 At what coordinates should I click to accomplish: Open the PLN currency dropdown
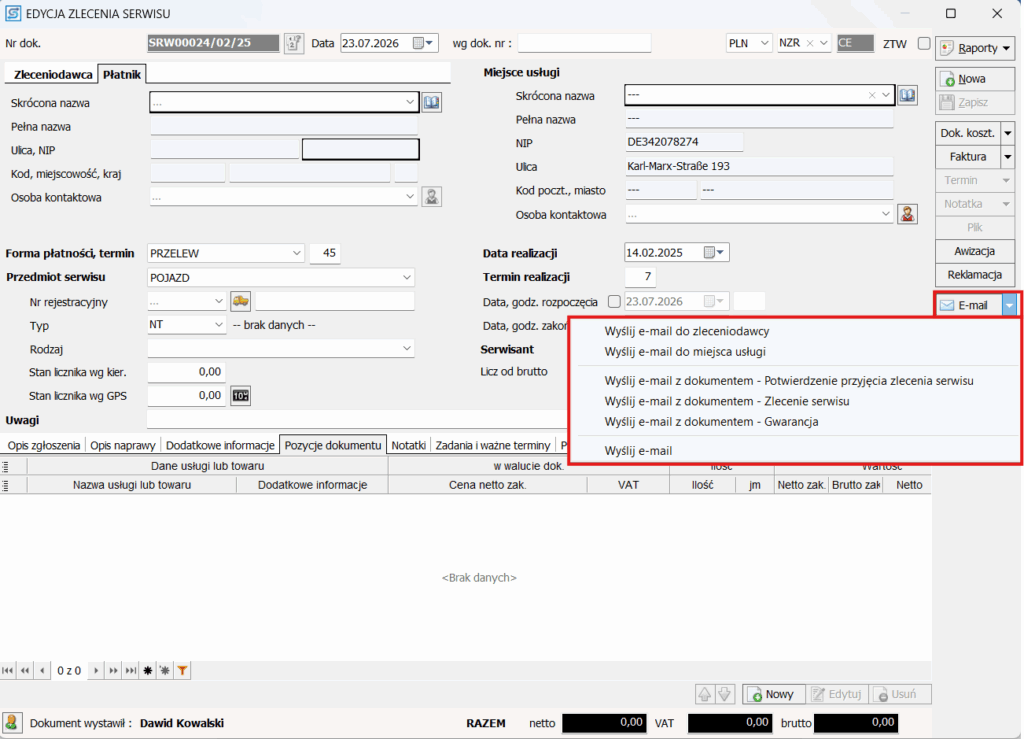(x=765, y=43)
